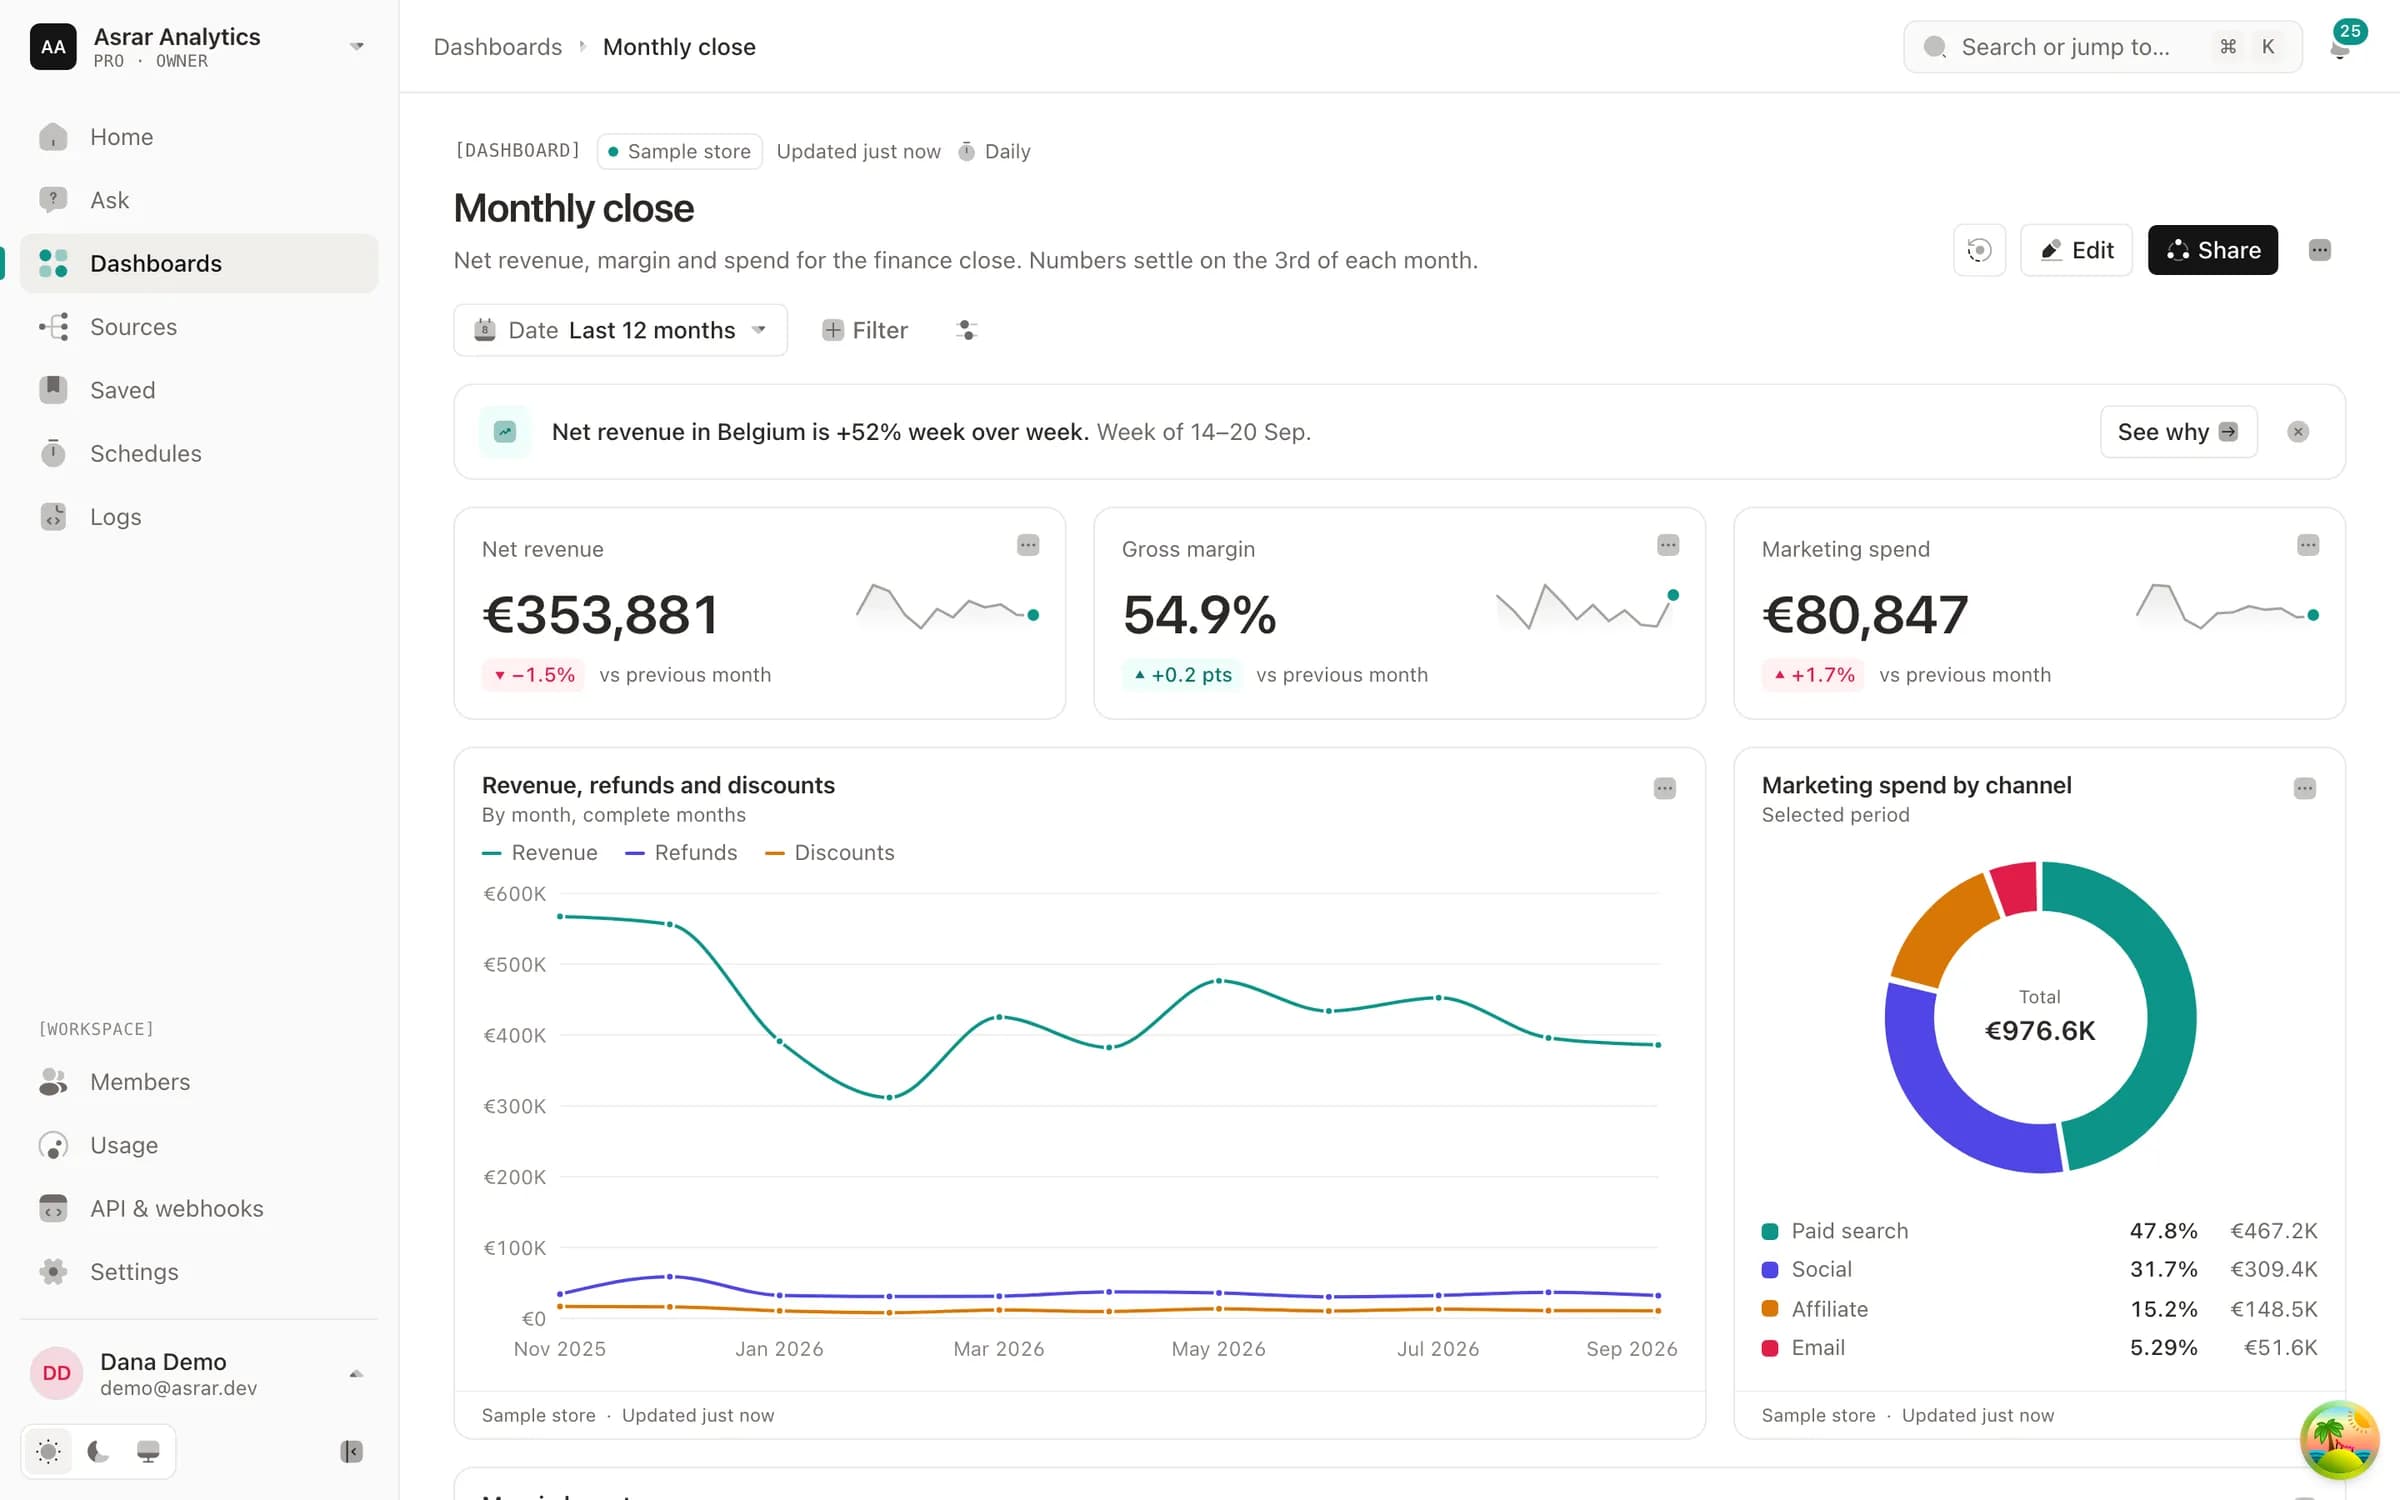Add a Filter to the dashboard

[x=865, y=330]
